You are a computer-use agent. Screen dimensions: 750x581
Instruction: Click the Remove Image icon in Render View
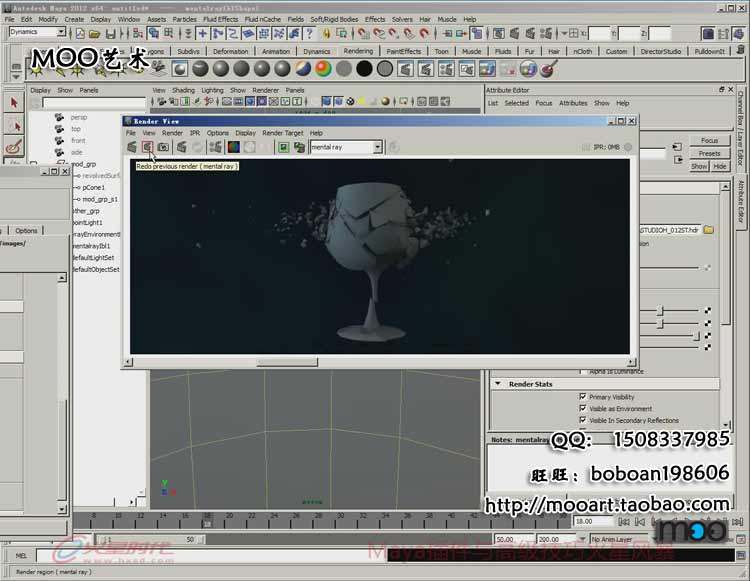299,147
